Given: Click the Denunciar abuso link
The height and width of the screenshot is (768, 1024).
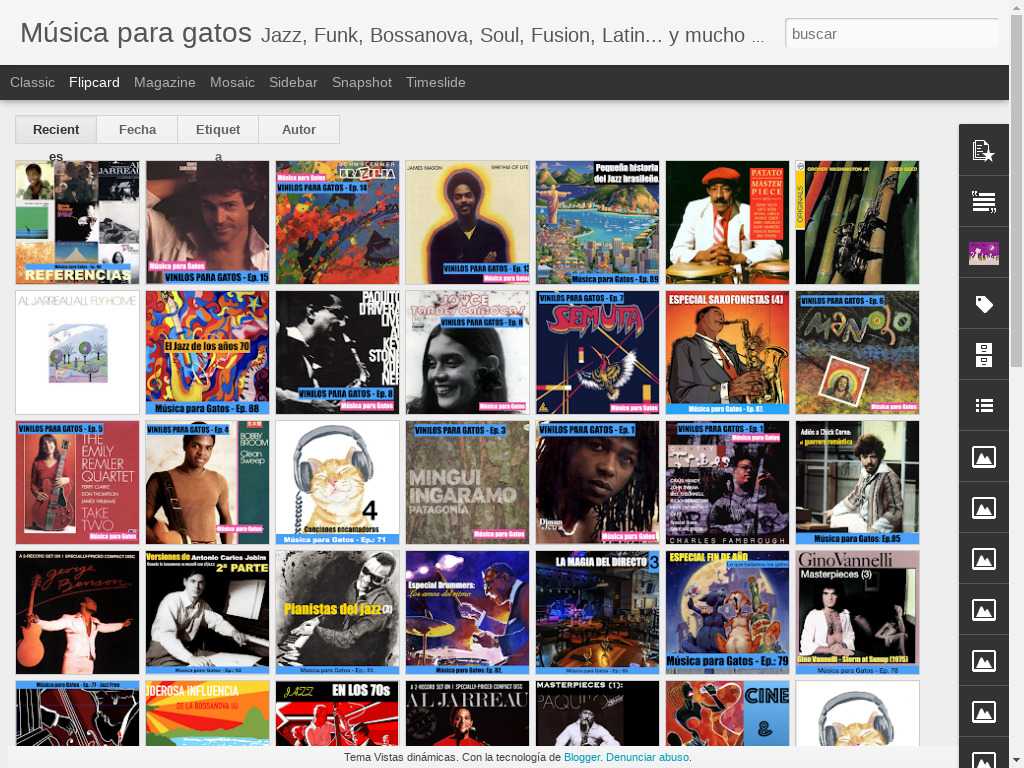Looking at the screenshot, I should [647, 757].
